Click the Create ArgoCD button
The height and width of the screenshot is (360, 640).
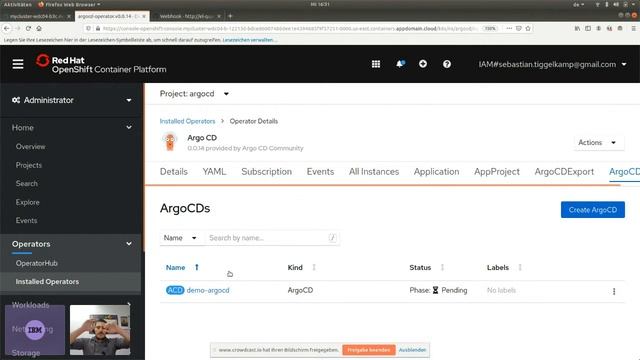click(x=593, y=210)
